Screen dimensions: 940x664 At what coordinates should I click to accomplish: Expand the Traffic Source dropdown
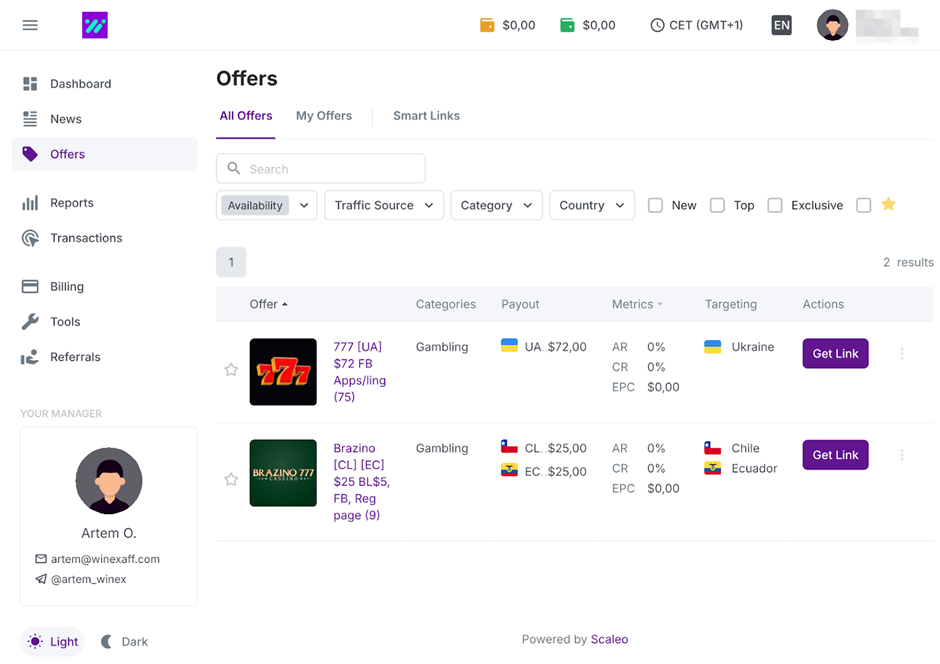tap(384, 205)
